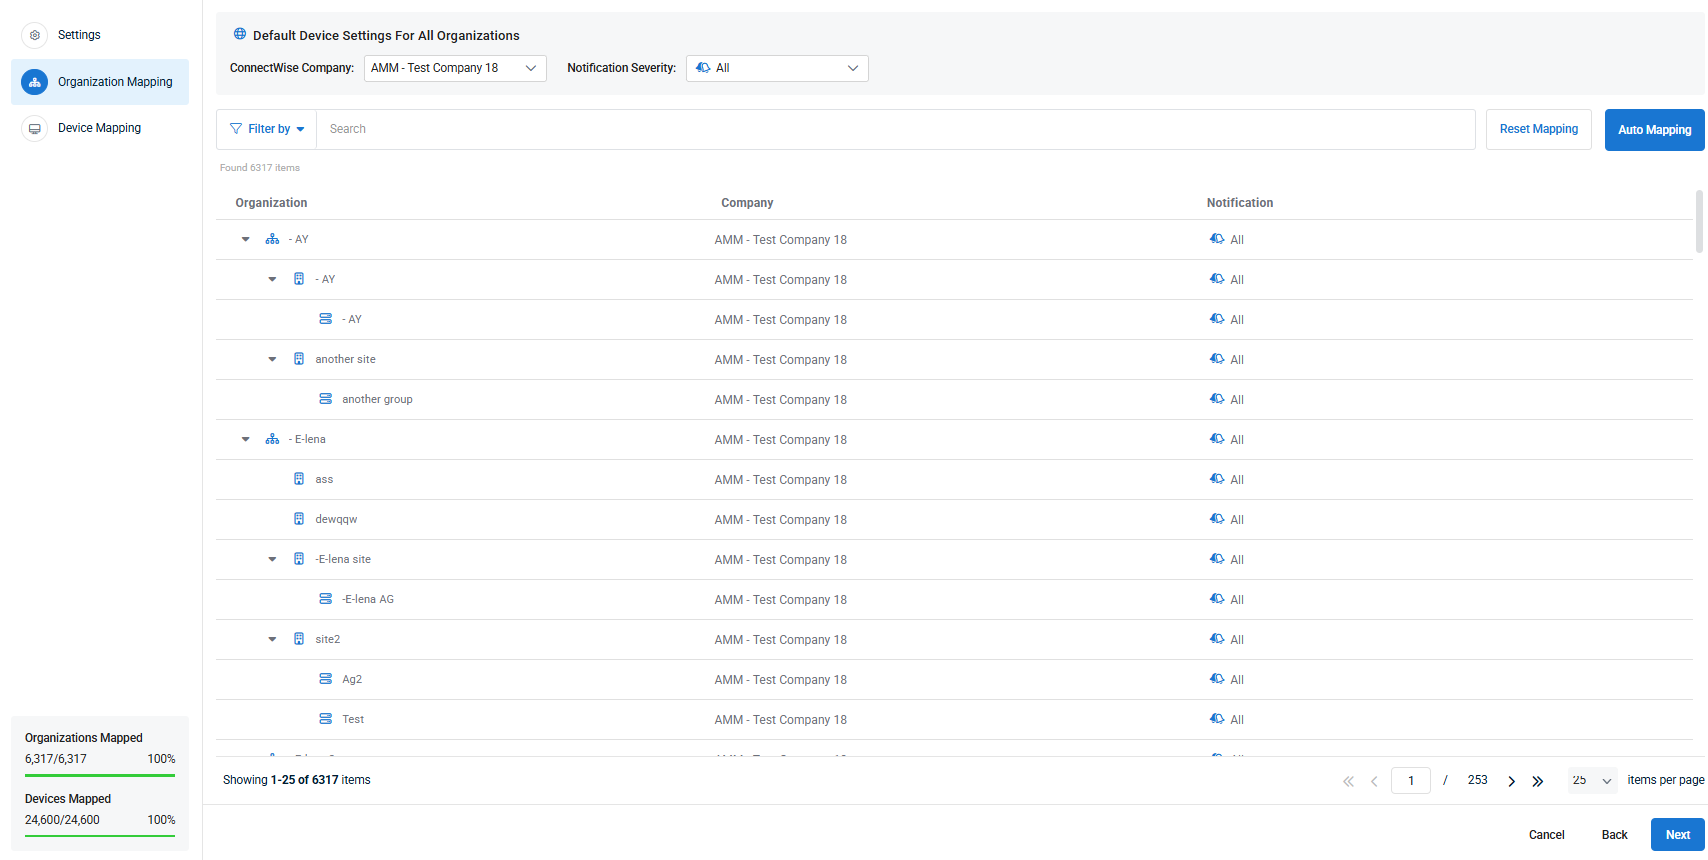Viewport: 1708px width, 860px height.
Task: Click the Device Mapping monitor icon
Action: click(35, 128)
